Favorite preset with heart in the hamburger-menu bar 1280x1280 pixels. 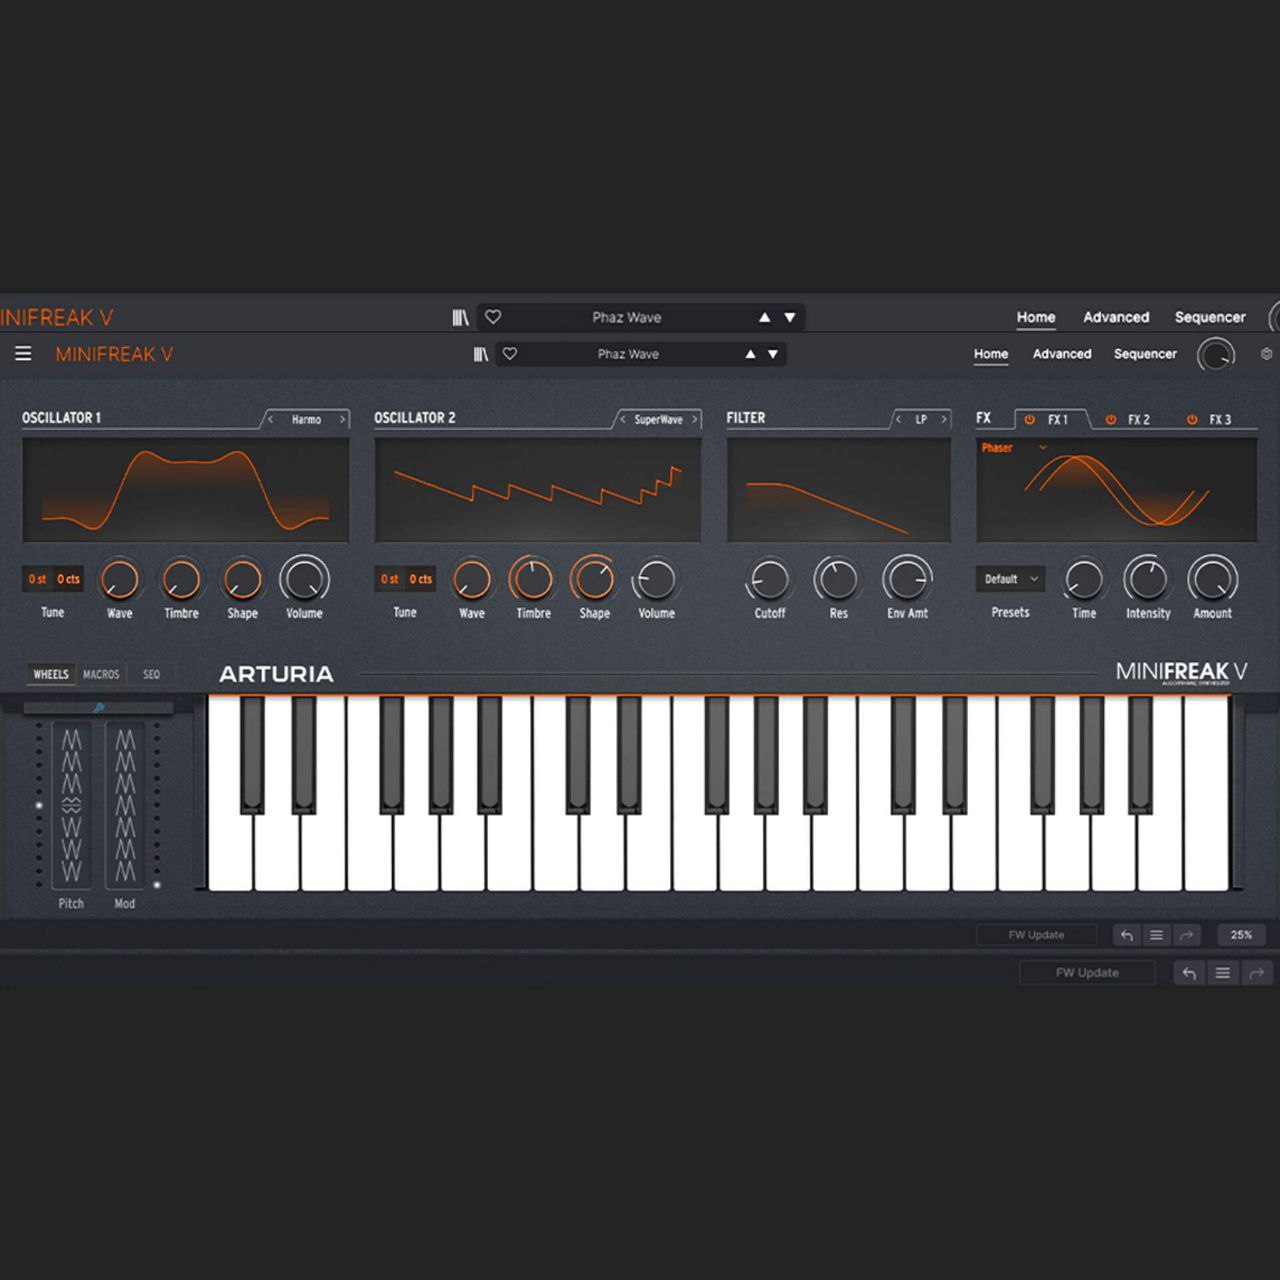[510, 354]
